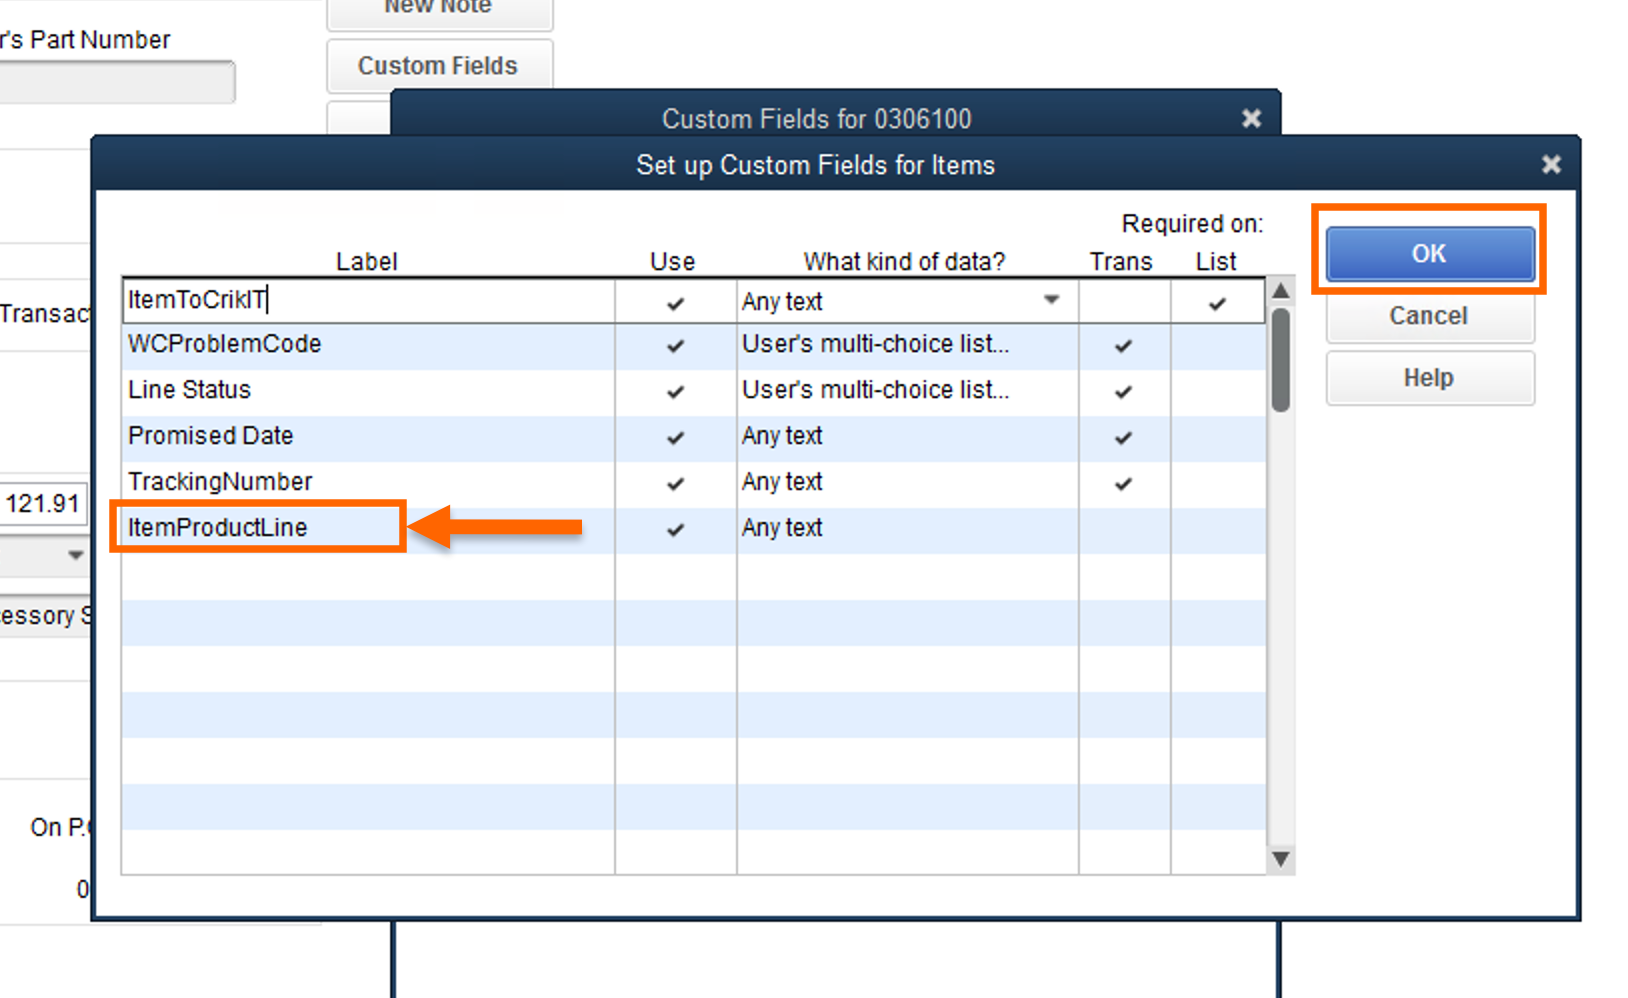Click OK to save custom fields
The image size is (1628, 998).
pos(1429,254)
